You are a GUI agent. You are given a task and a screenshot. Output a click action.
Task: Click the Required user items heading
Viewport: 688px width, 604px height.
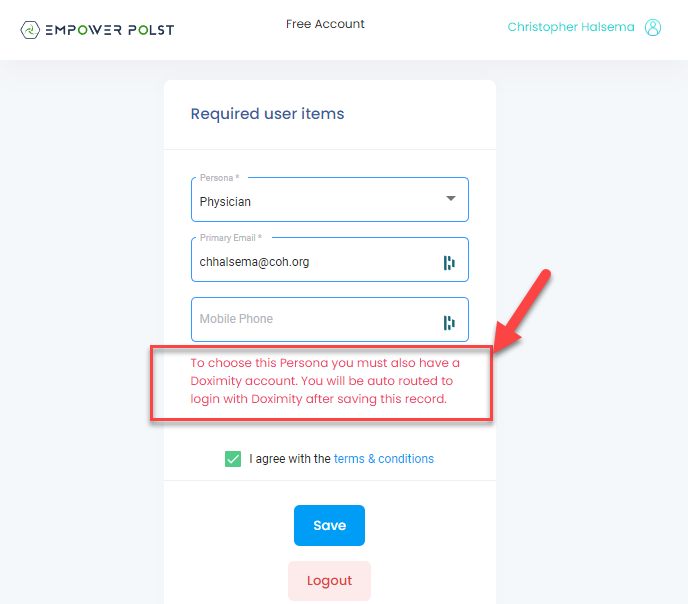click(x=267, y=114)
